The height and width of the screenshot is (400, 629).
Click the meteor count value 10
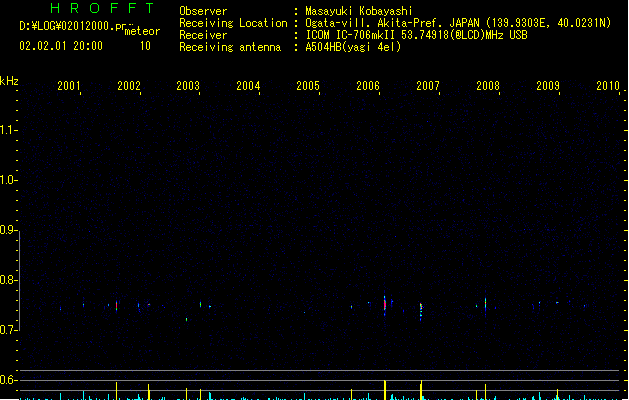(x=145, y=46)
